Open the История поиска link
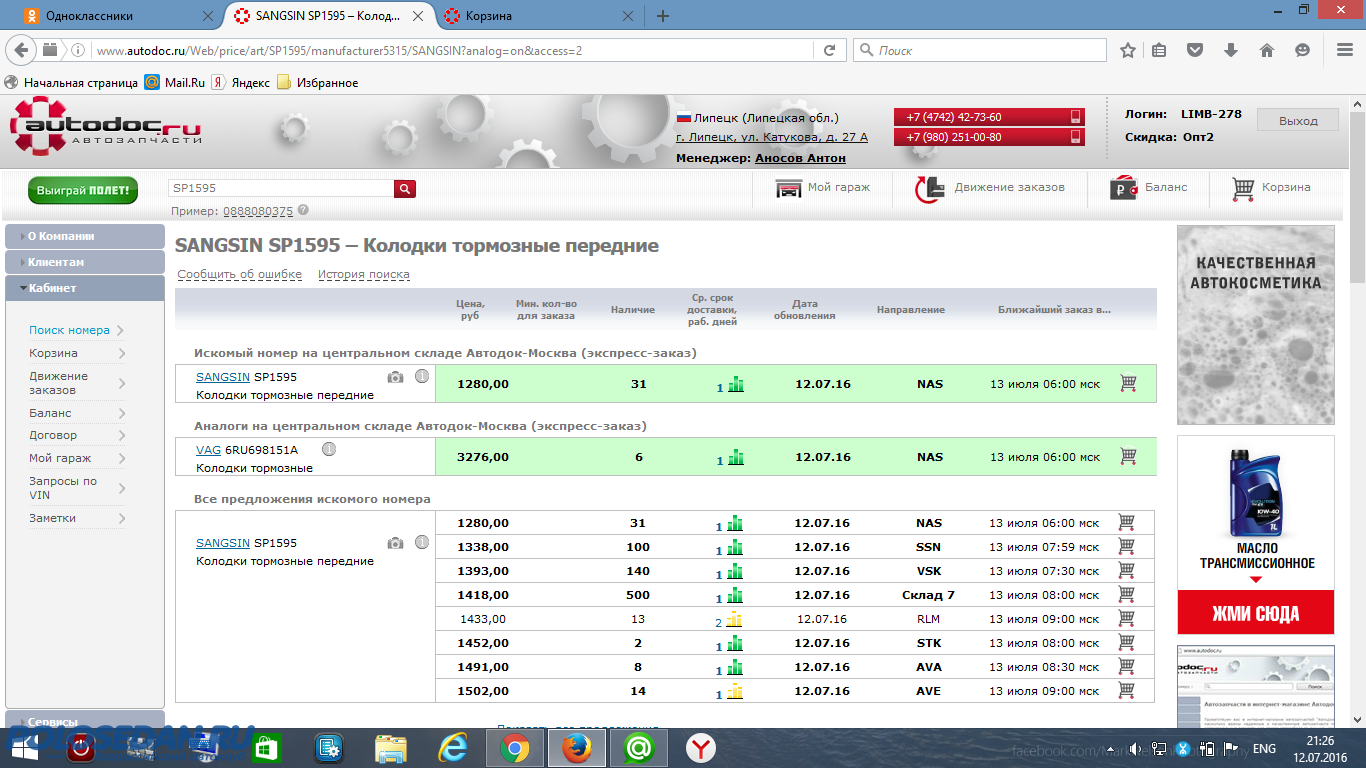The image size is (1366, 768). [363, 275]
